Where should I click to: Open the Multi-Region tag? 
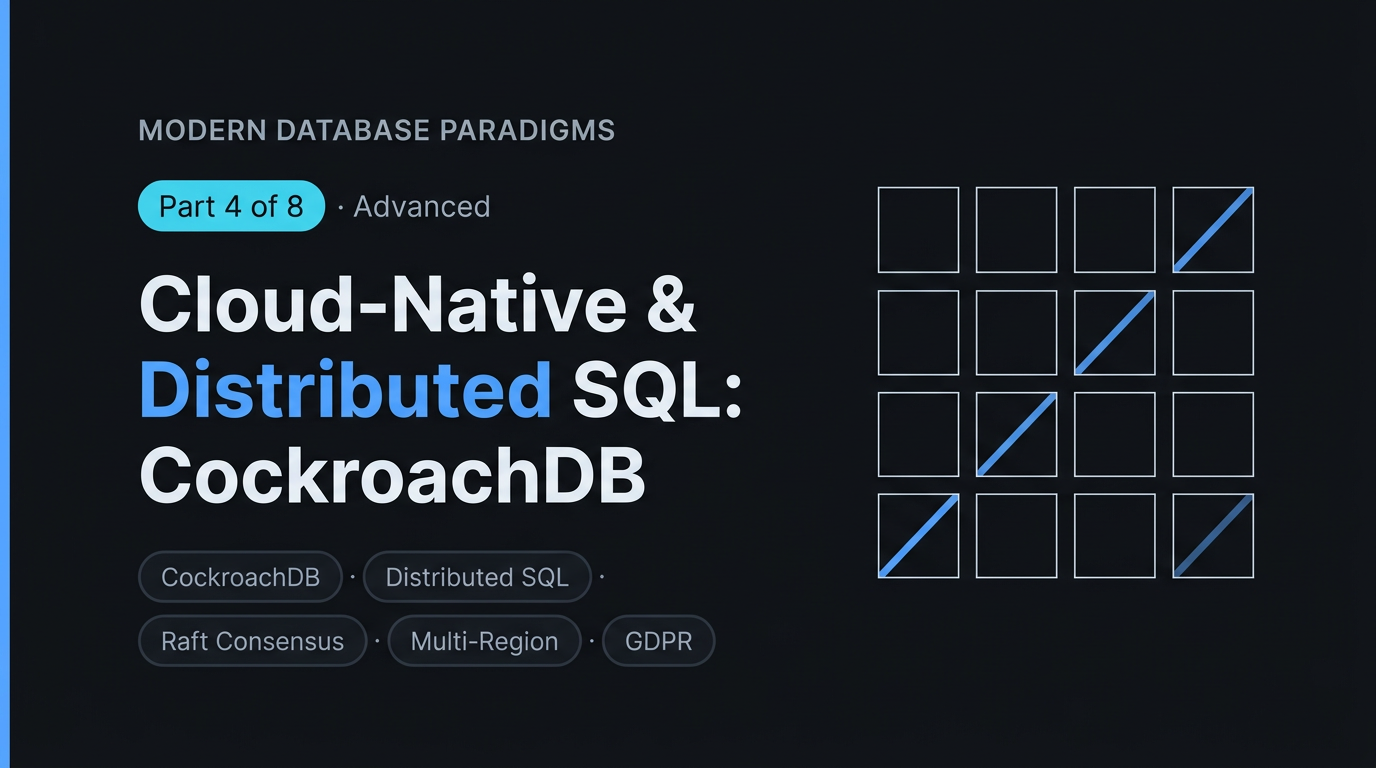(484, 641)
